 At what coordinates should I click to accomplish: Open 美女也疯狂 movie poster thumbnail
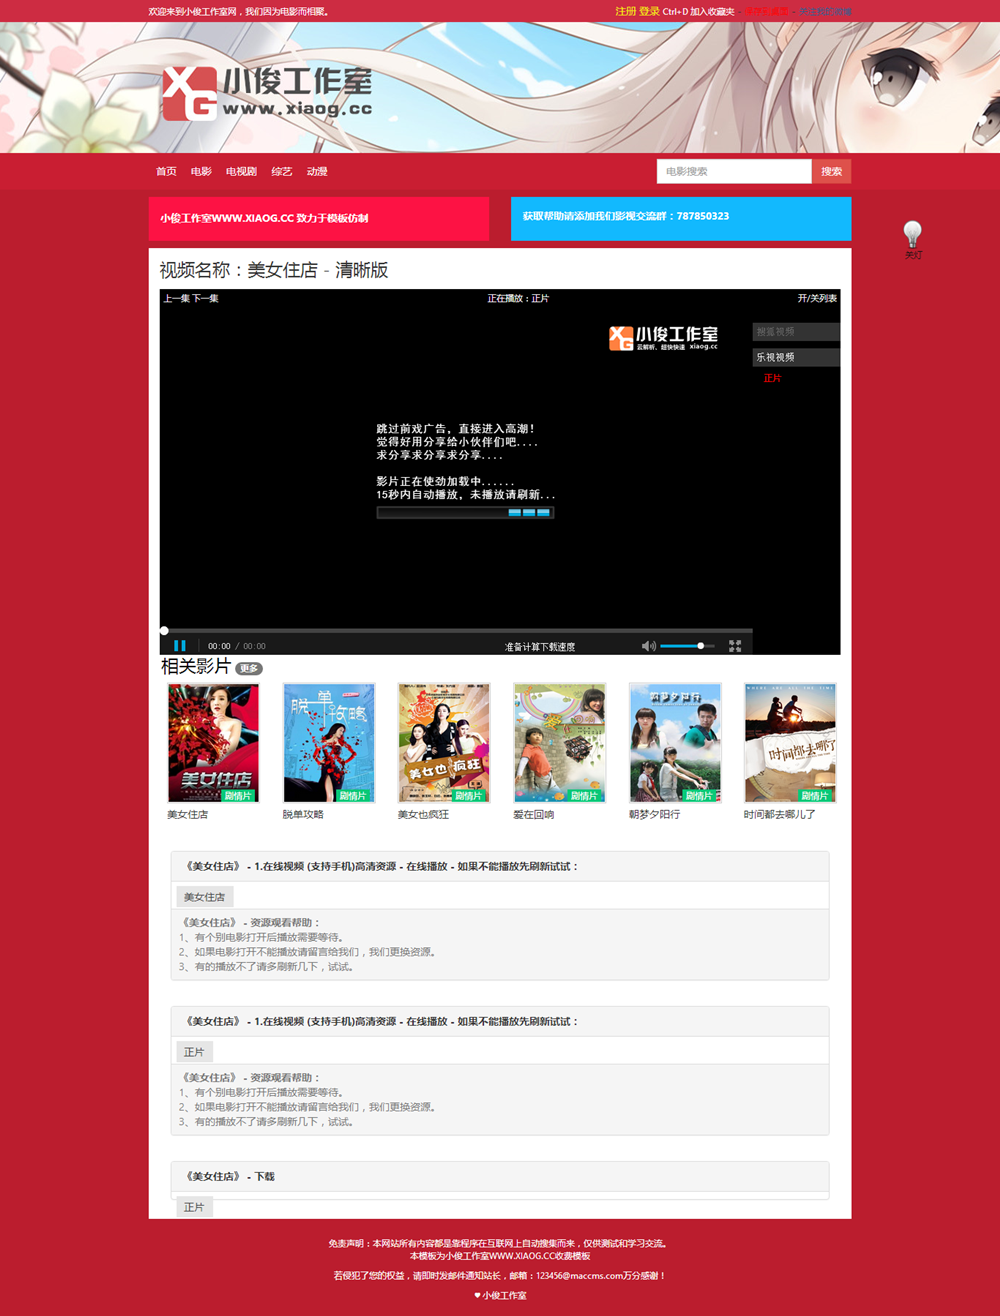[444, 743]
